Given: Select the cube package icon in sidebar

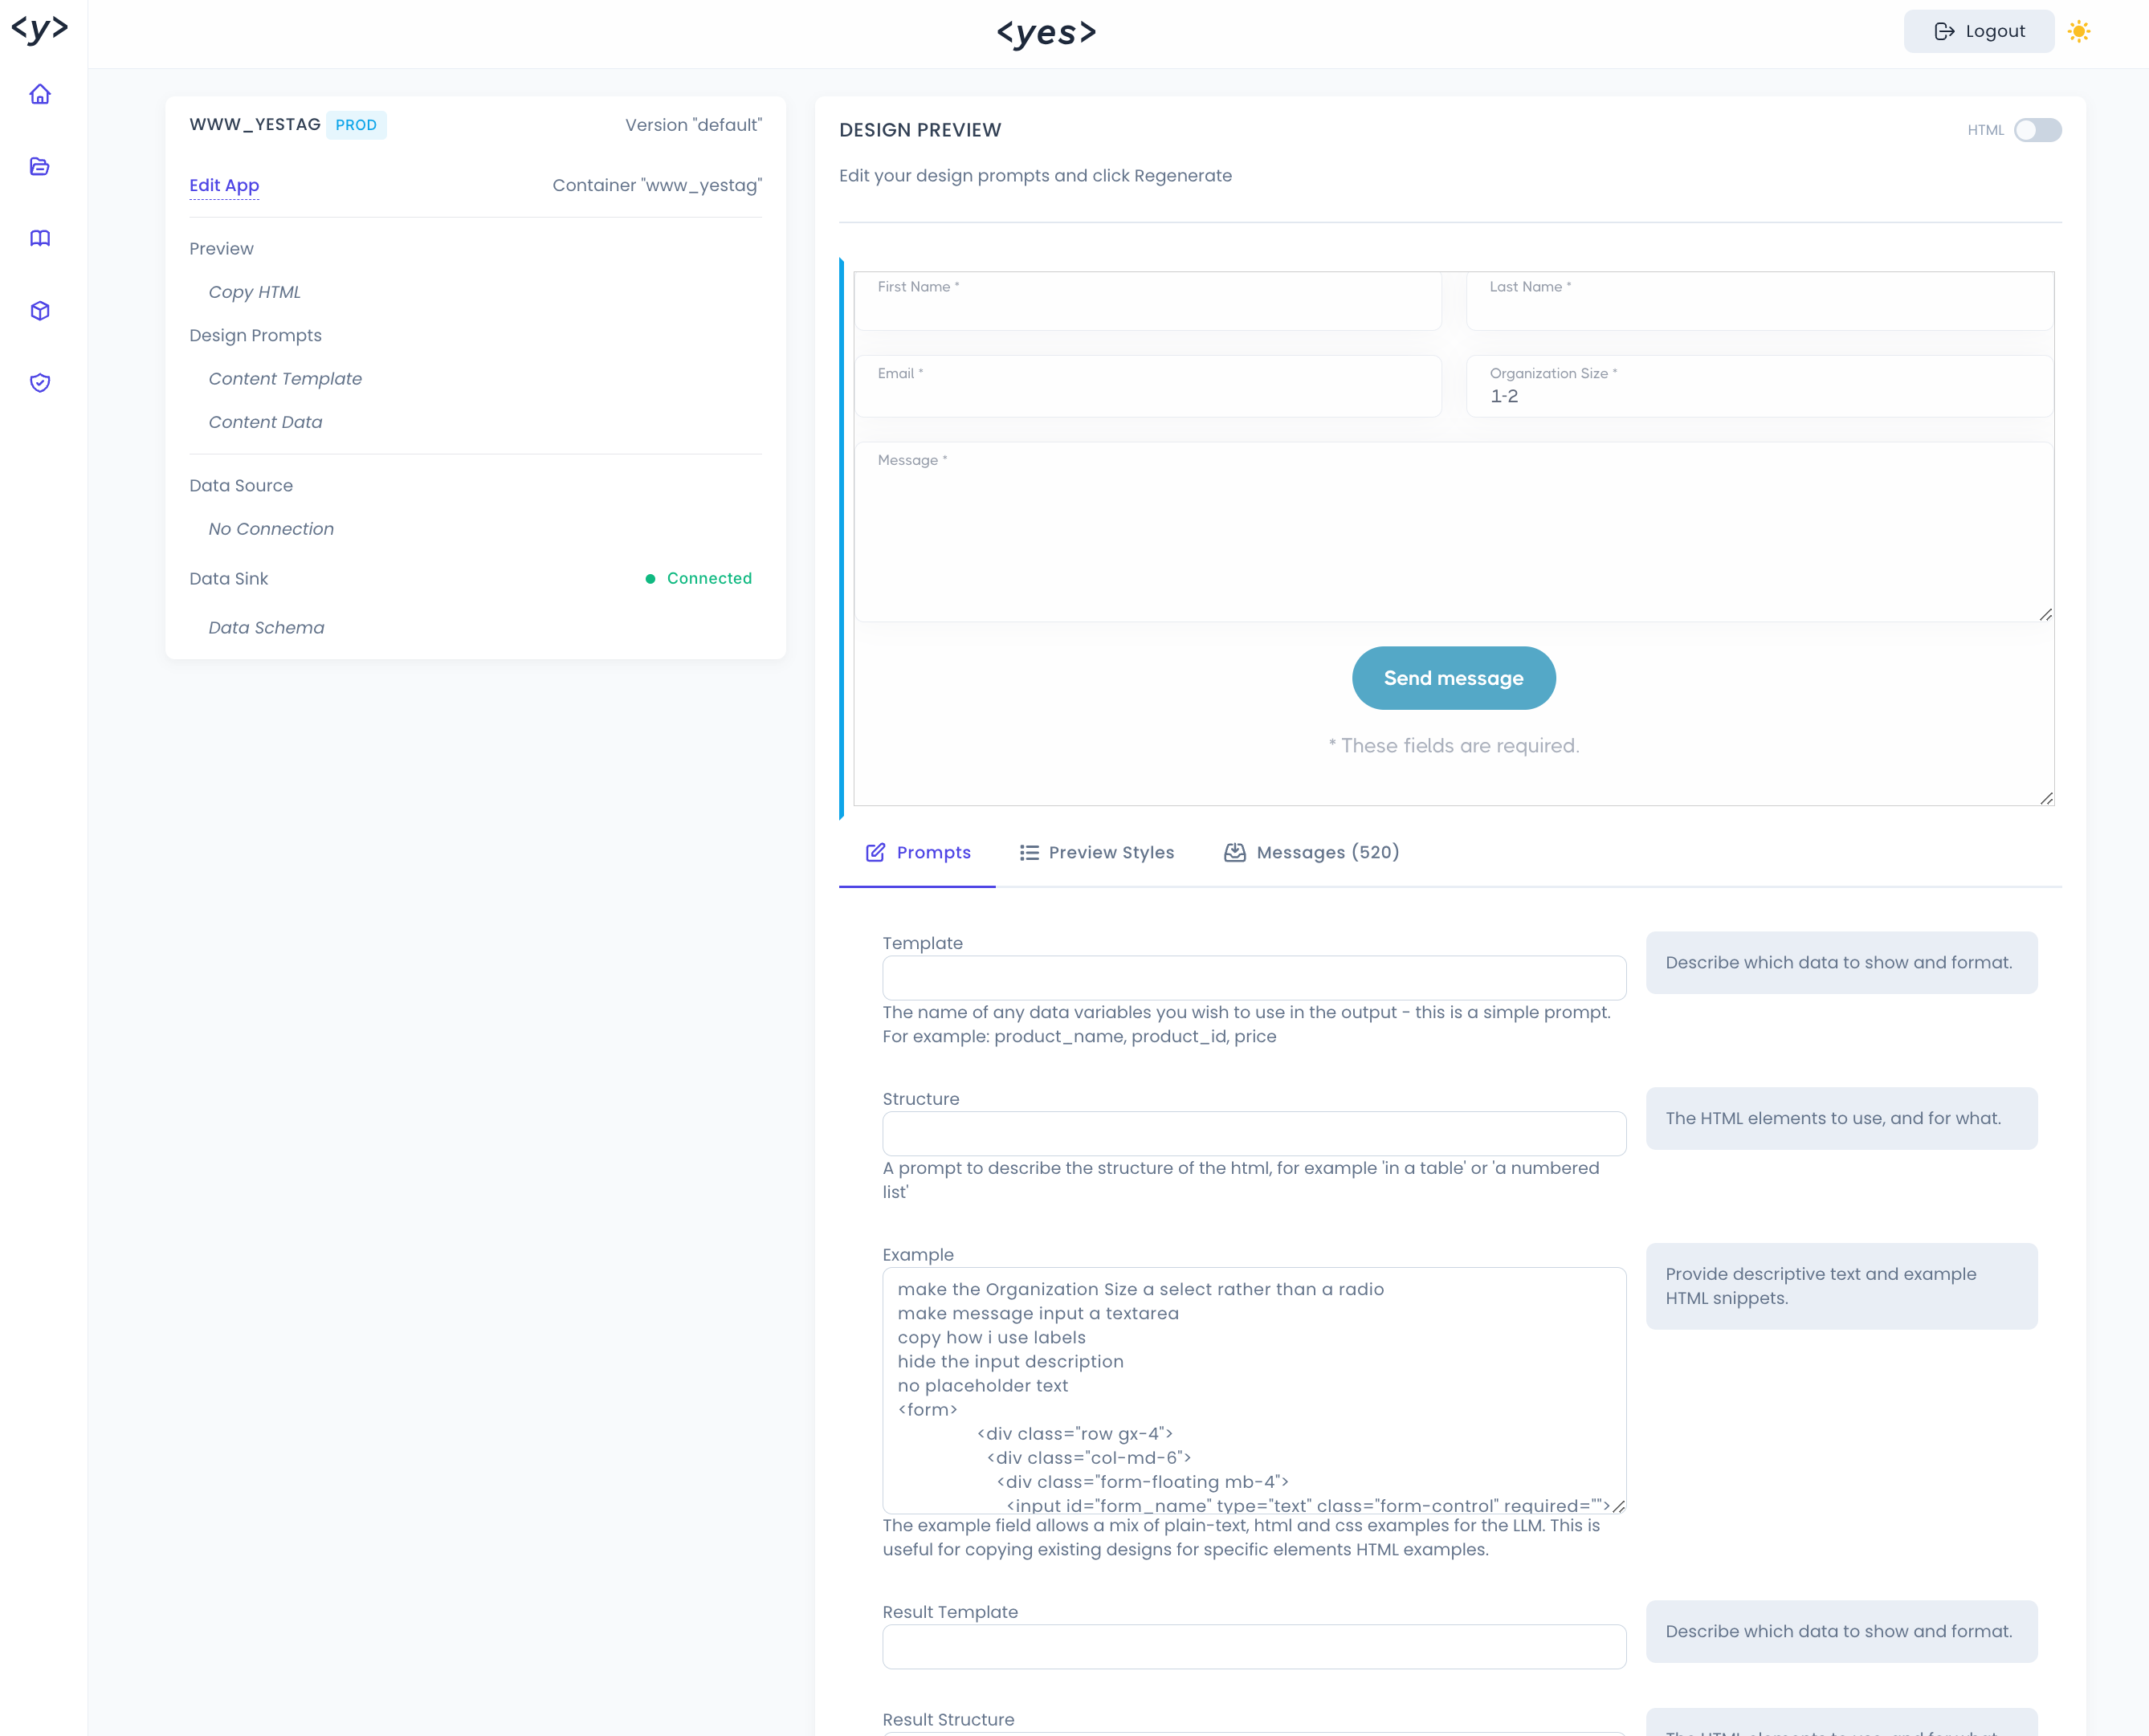Looking at the screenshot, I should coord(40,311).
